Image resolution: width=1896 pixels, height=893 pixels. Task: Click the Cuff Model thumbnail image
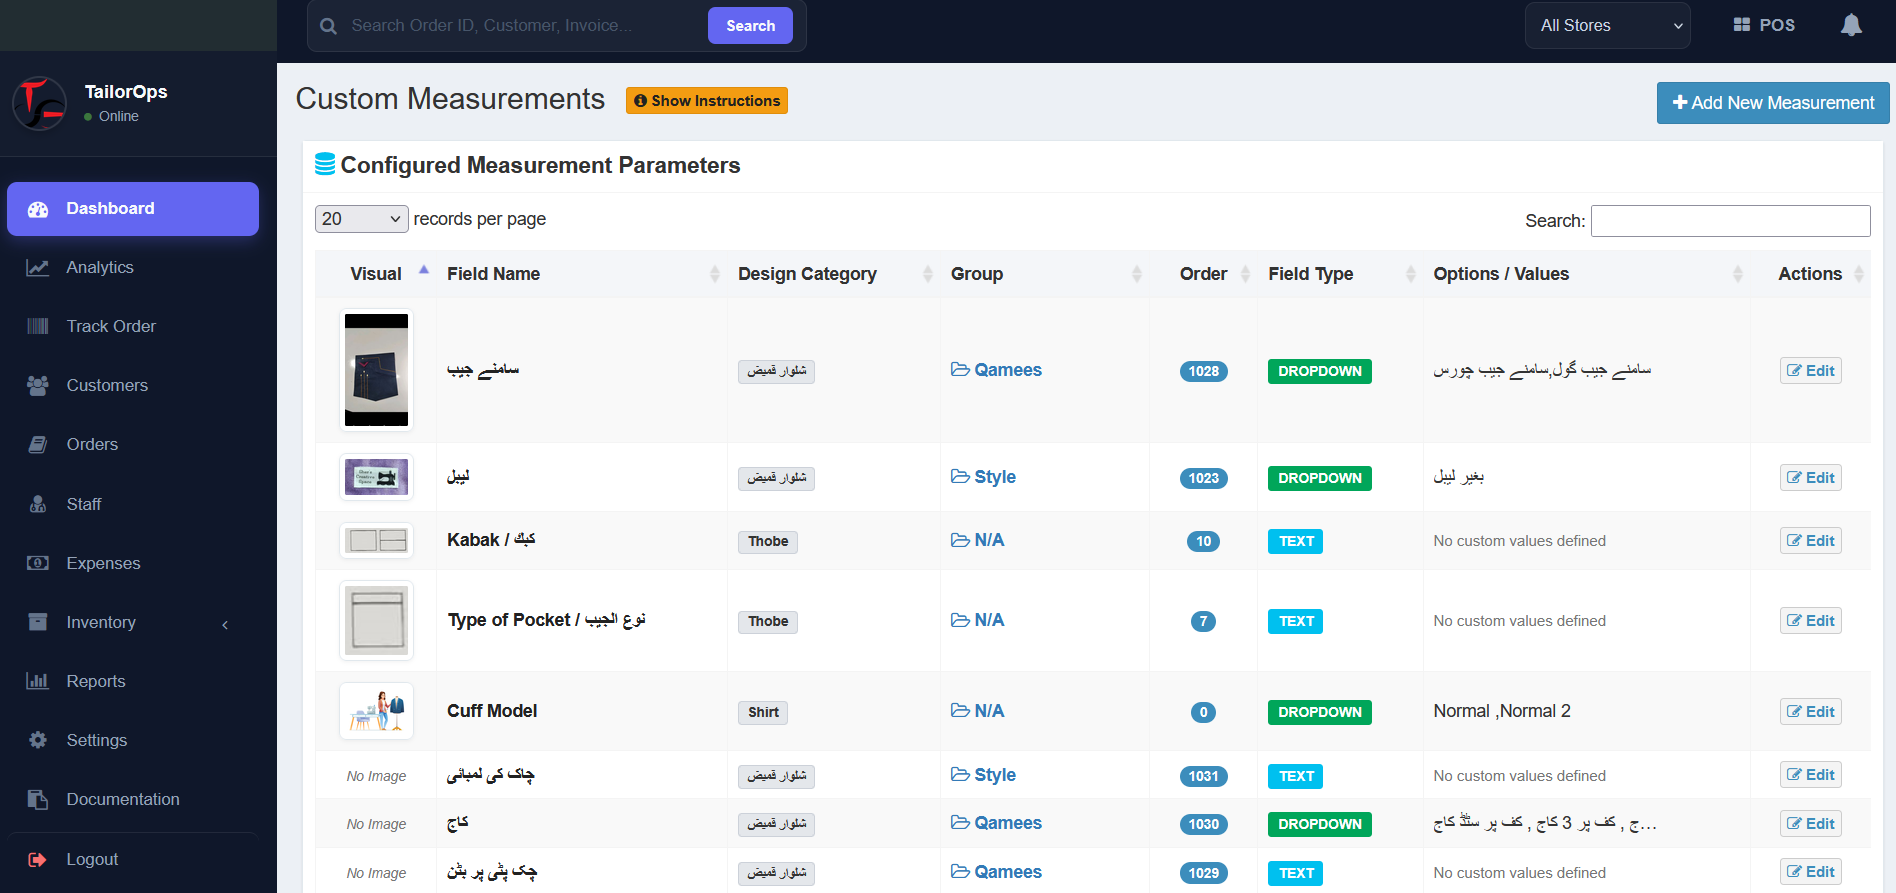pos(376,711)
